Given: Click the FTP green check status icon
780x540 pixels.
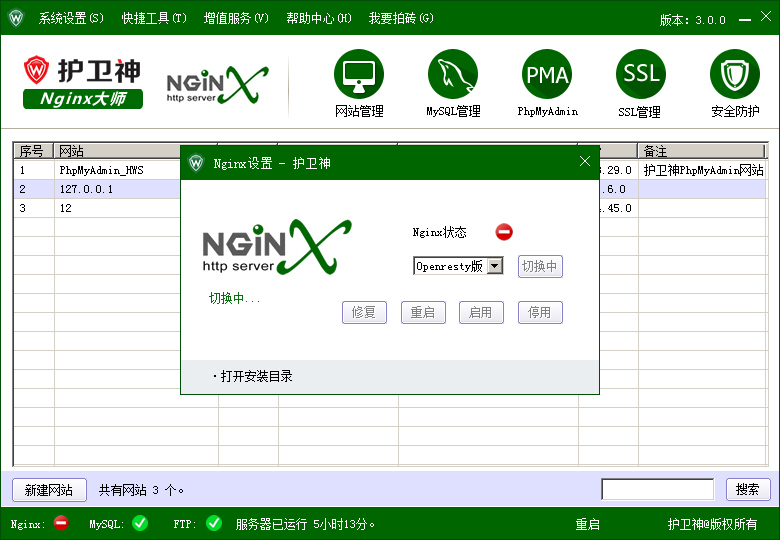Looking at the screenshot, I should tap(214, 523).
